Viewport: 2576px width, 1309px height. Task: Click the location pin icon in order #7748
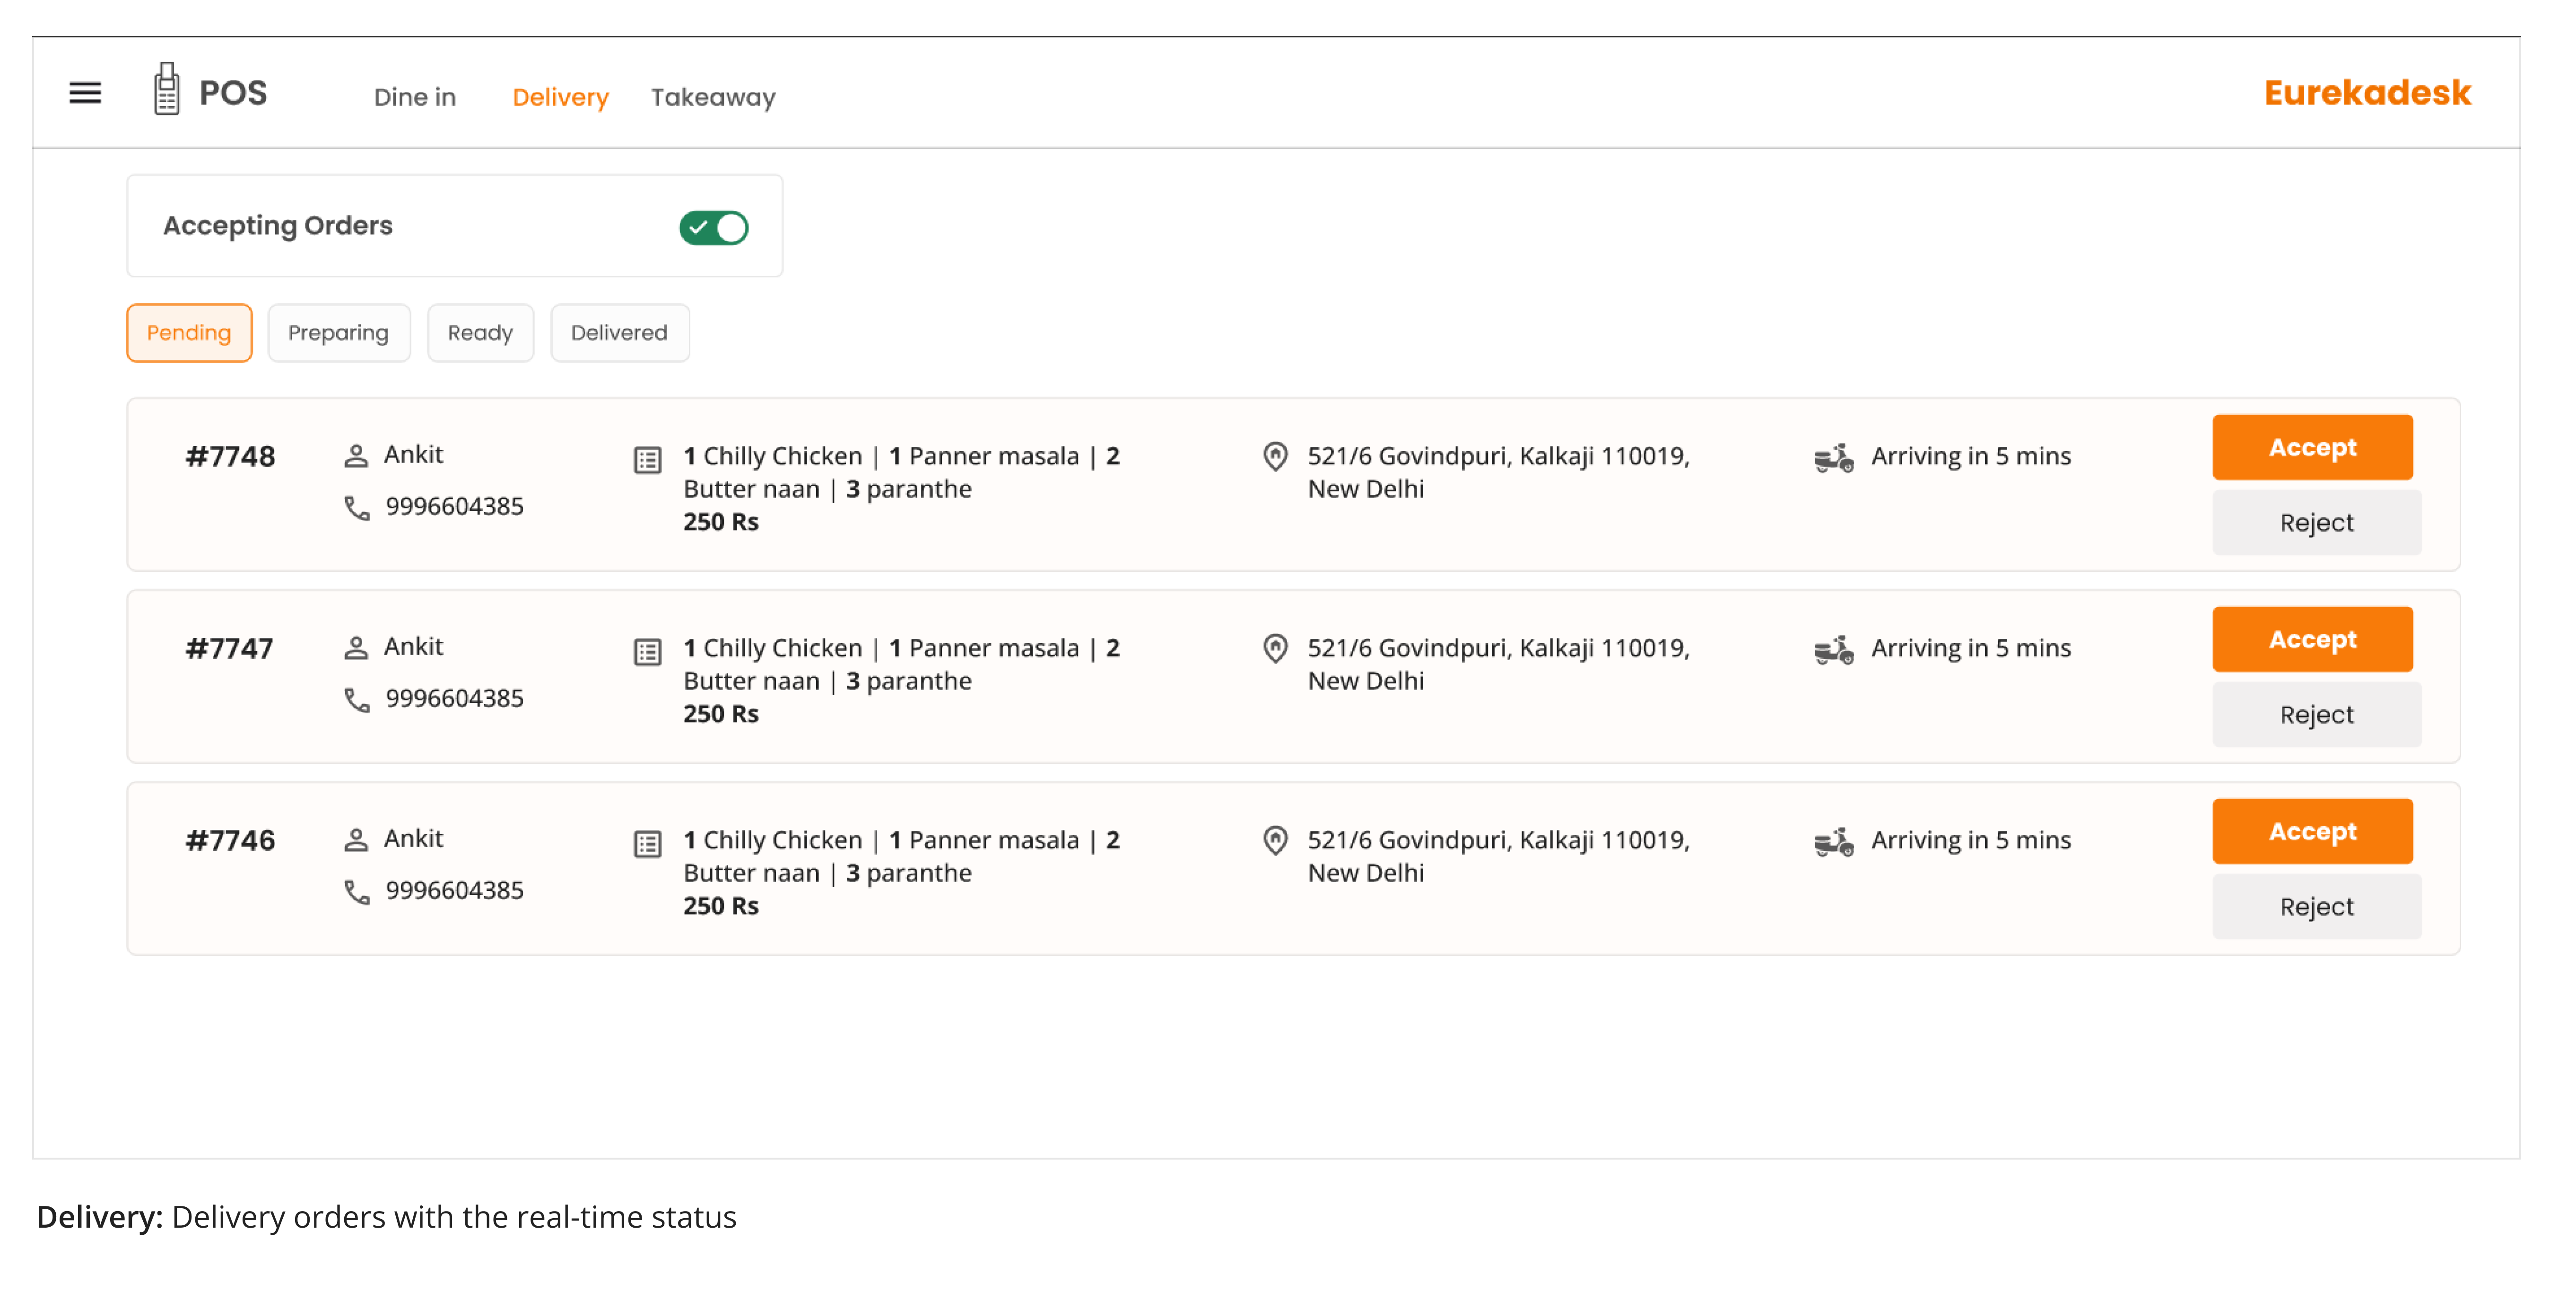click(x=1275, y=457)
